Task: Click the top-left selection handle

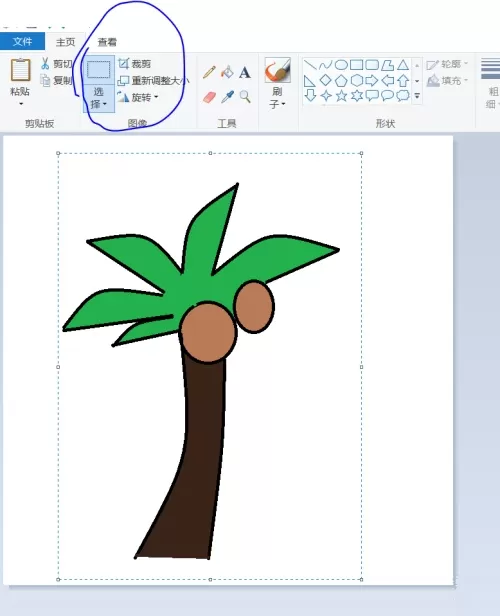Action: tap(58, 153)
